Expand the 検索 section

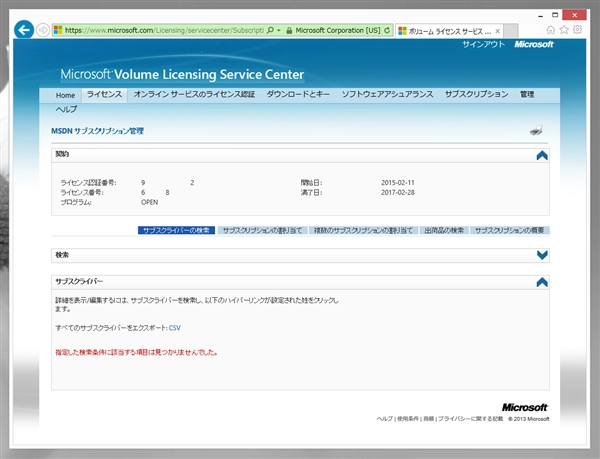pyautogui.click(x=542, y=255)
